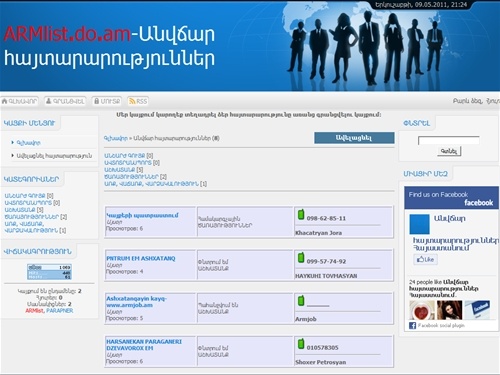
Task: Open the facebook logo fan thumbnail
Action: point(477,310)
